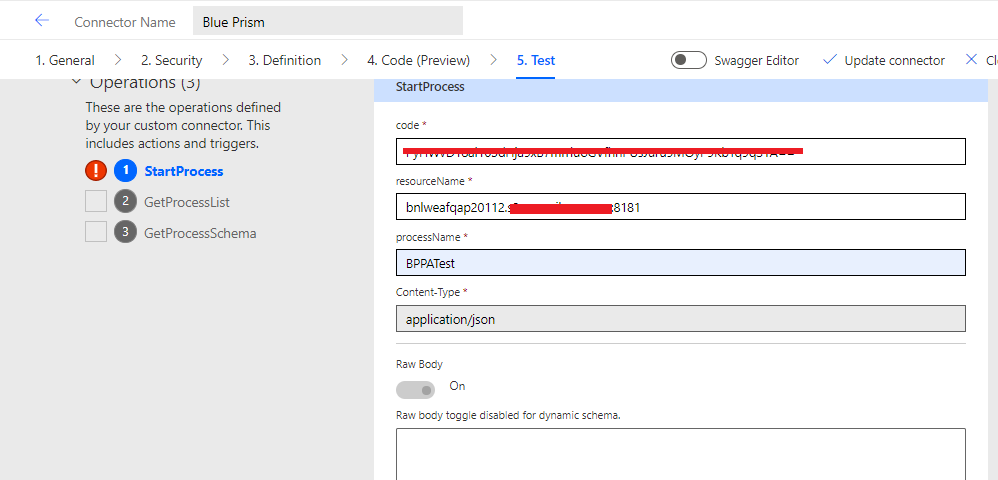Click the Update connector button text

coord(894,60)
